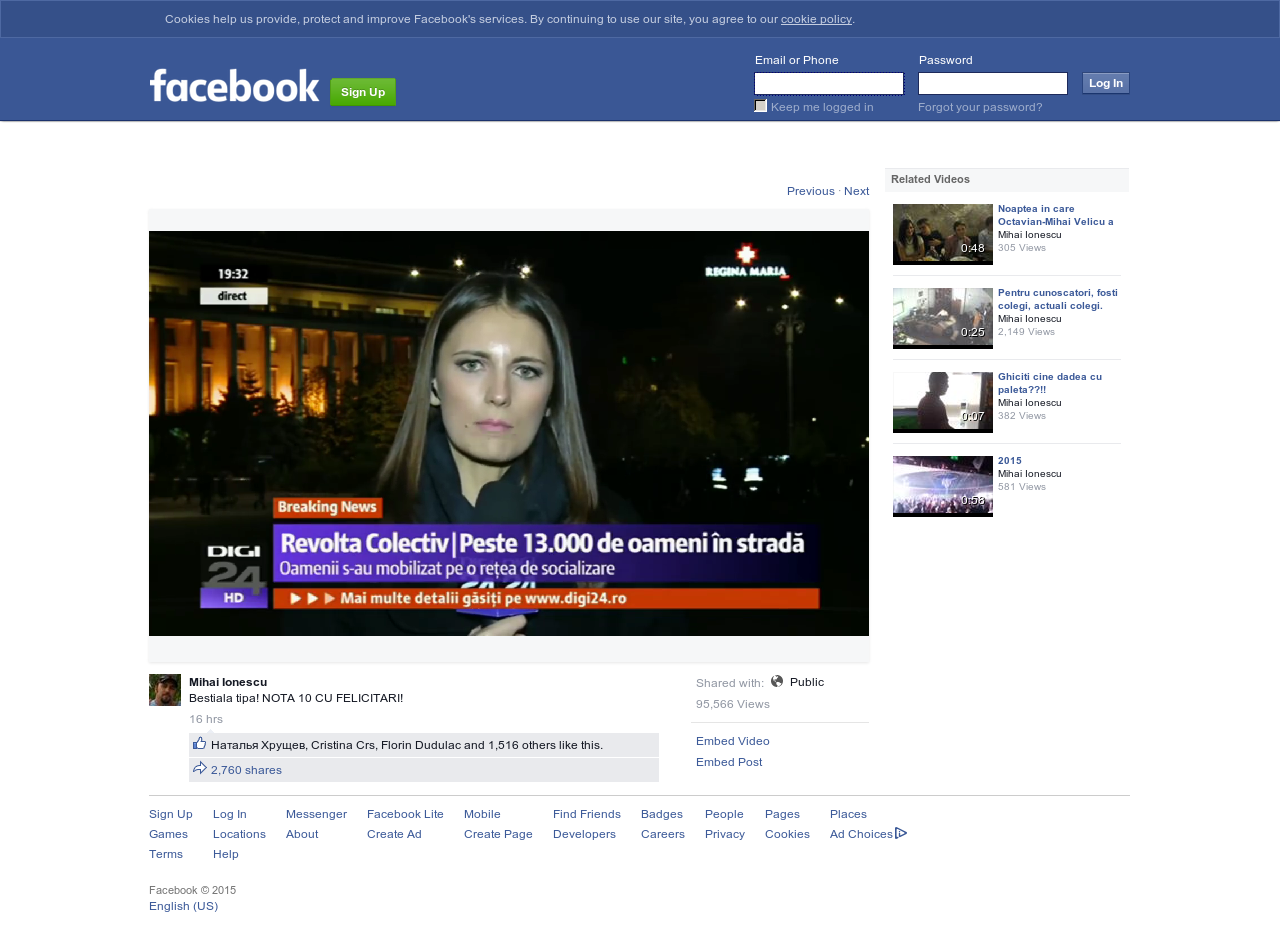The image size is (1280, 934).
Task: Open Create Ad footer link
Action: (394, 834)
